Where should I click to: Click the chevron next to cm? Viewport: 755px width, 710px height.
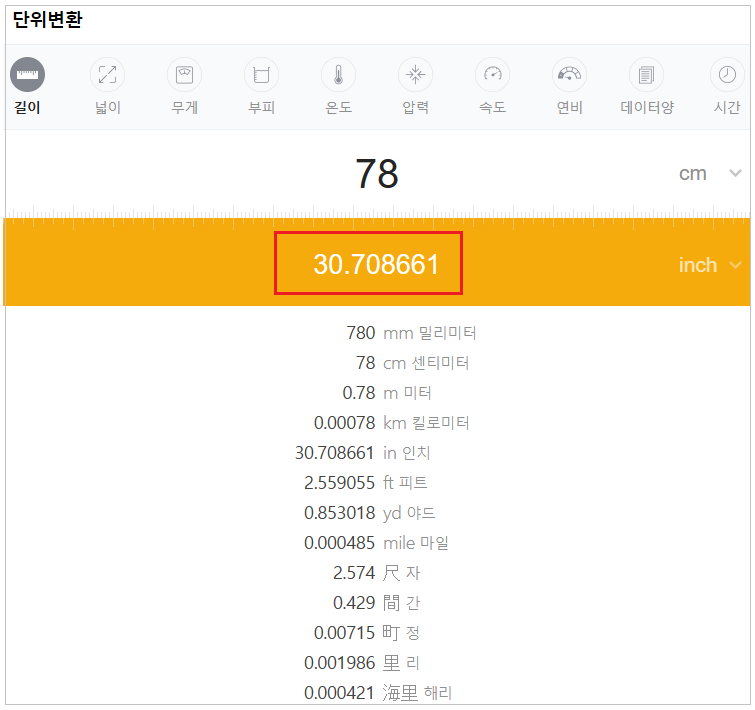735,173
